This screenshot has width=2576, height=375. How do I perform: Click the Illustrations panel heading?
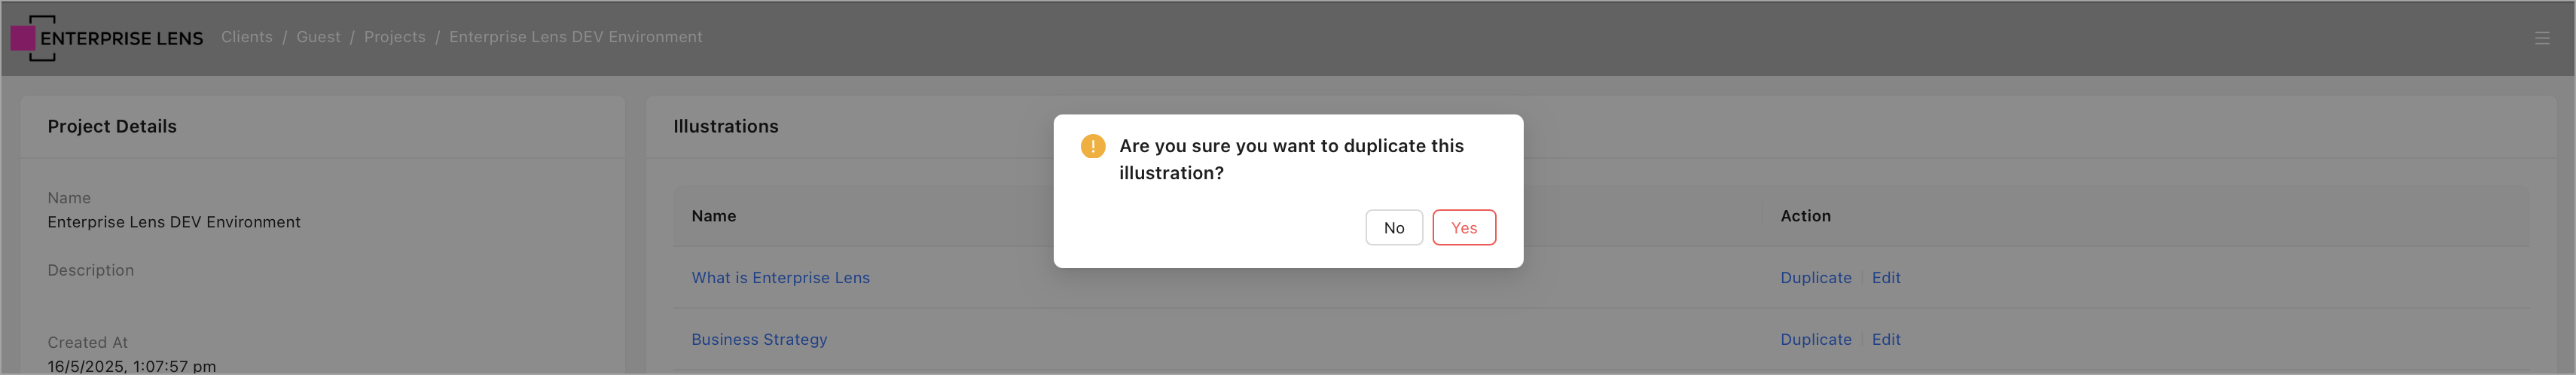[725, 127]
